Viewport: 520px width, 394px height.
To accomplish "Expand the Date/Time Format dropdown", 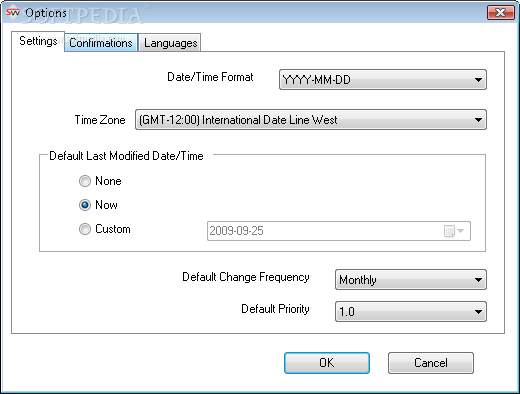I will tap(383, 80).
